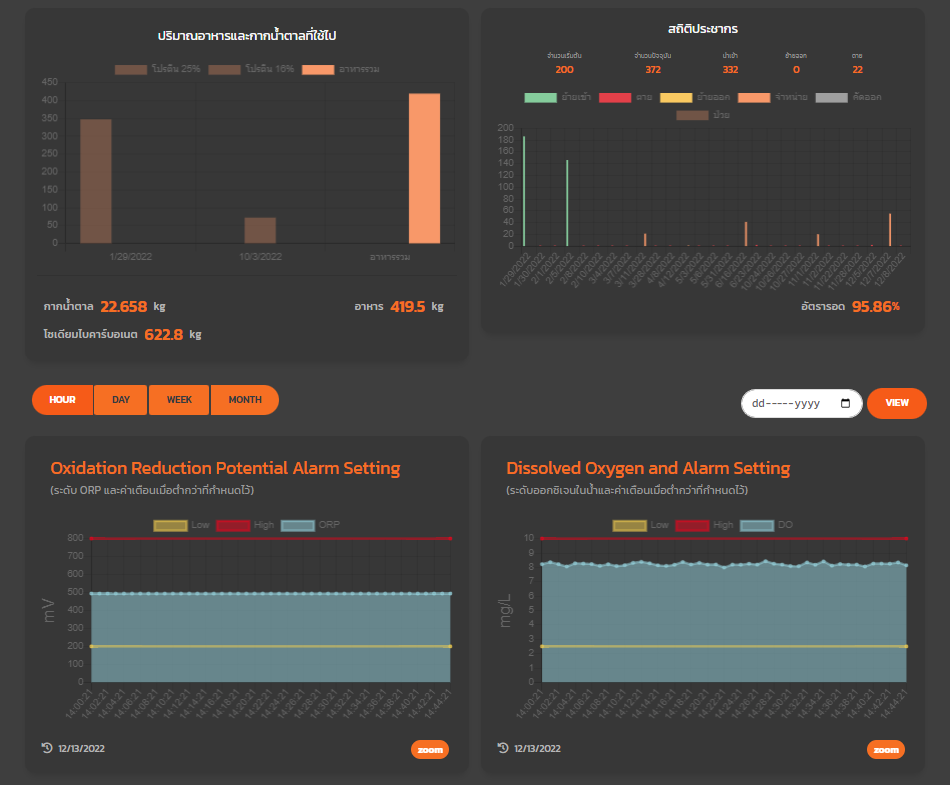The height and width of the screenshot is (785, 950).
Task: Switch to the DAY time range tab
Action: click(x=121, y=400)
